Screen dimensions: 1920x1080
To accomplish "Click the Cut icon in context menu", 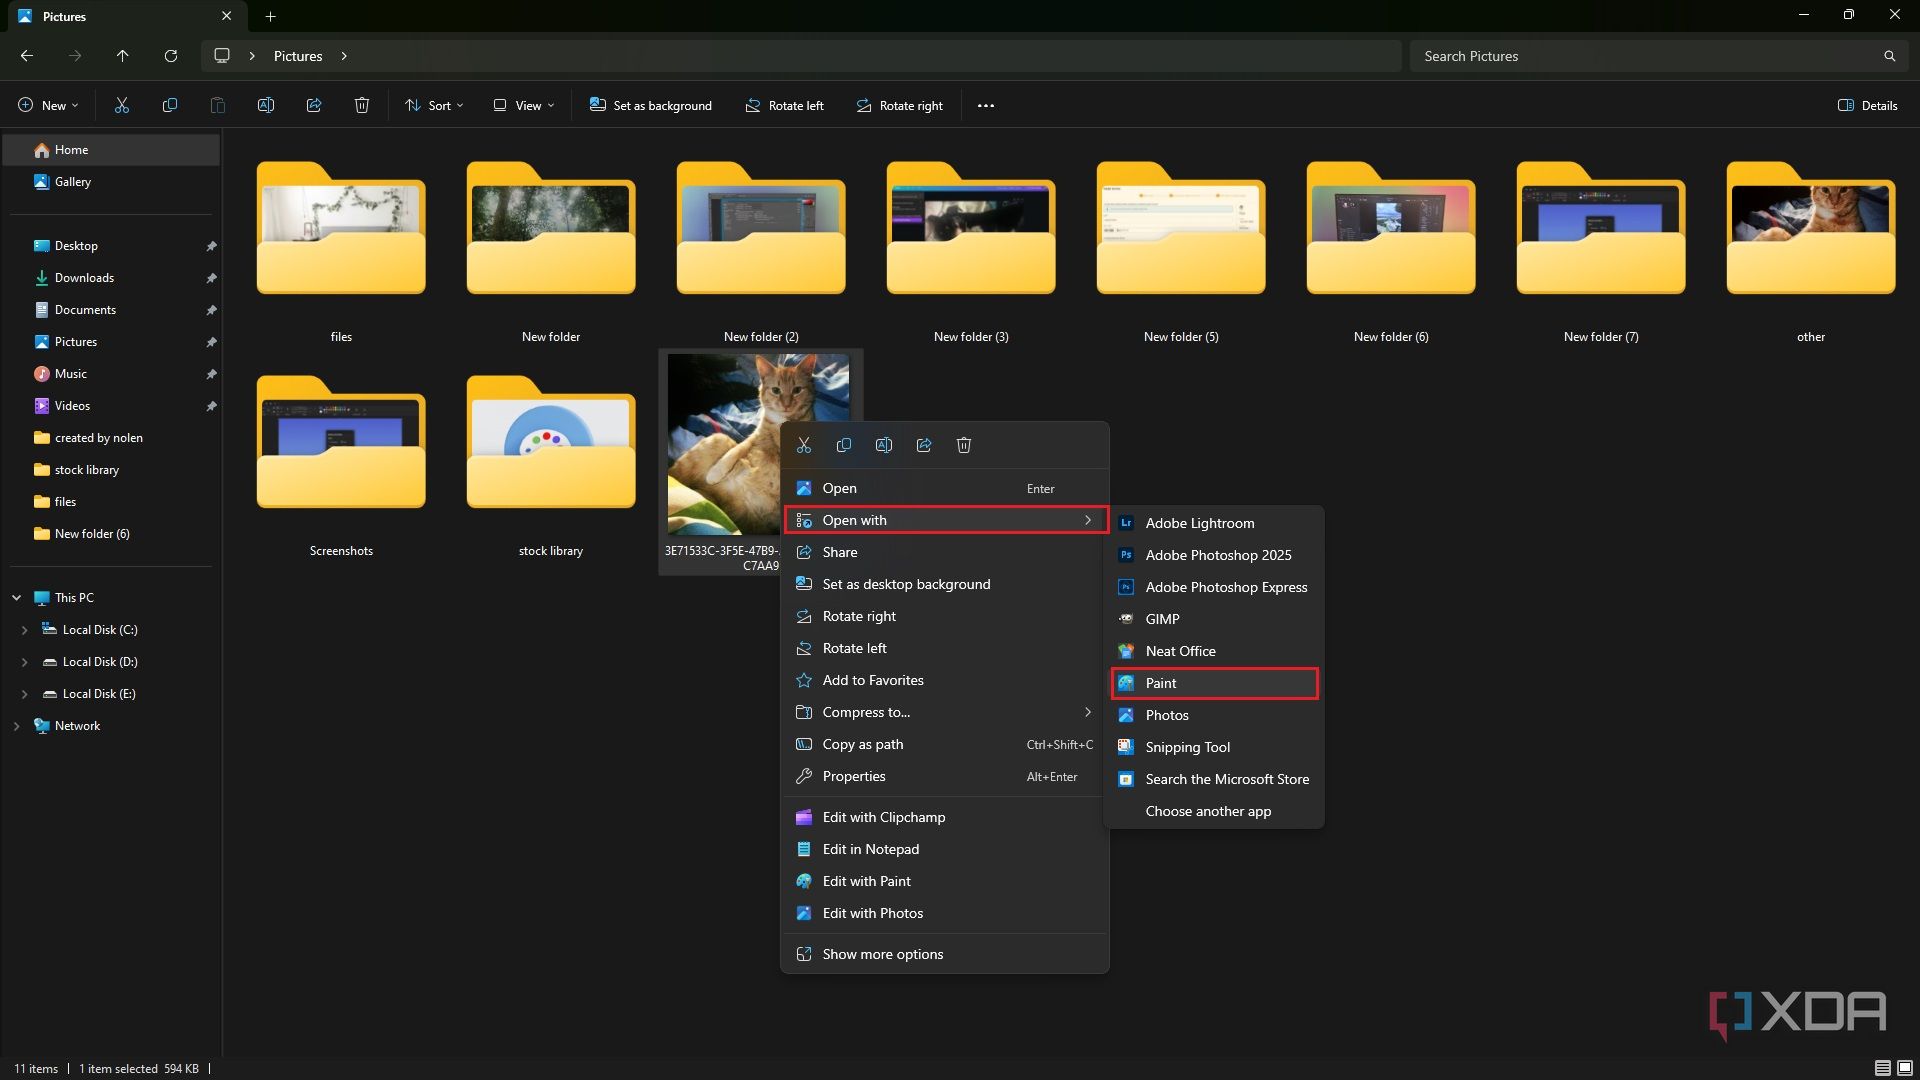I will point(804,445).
